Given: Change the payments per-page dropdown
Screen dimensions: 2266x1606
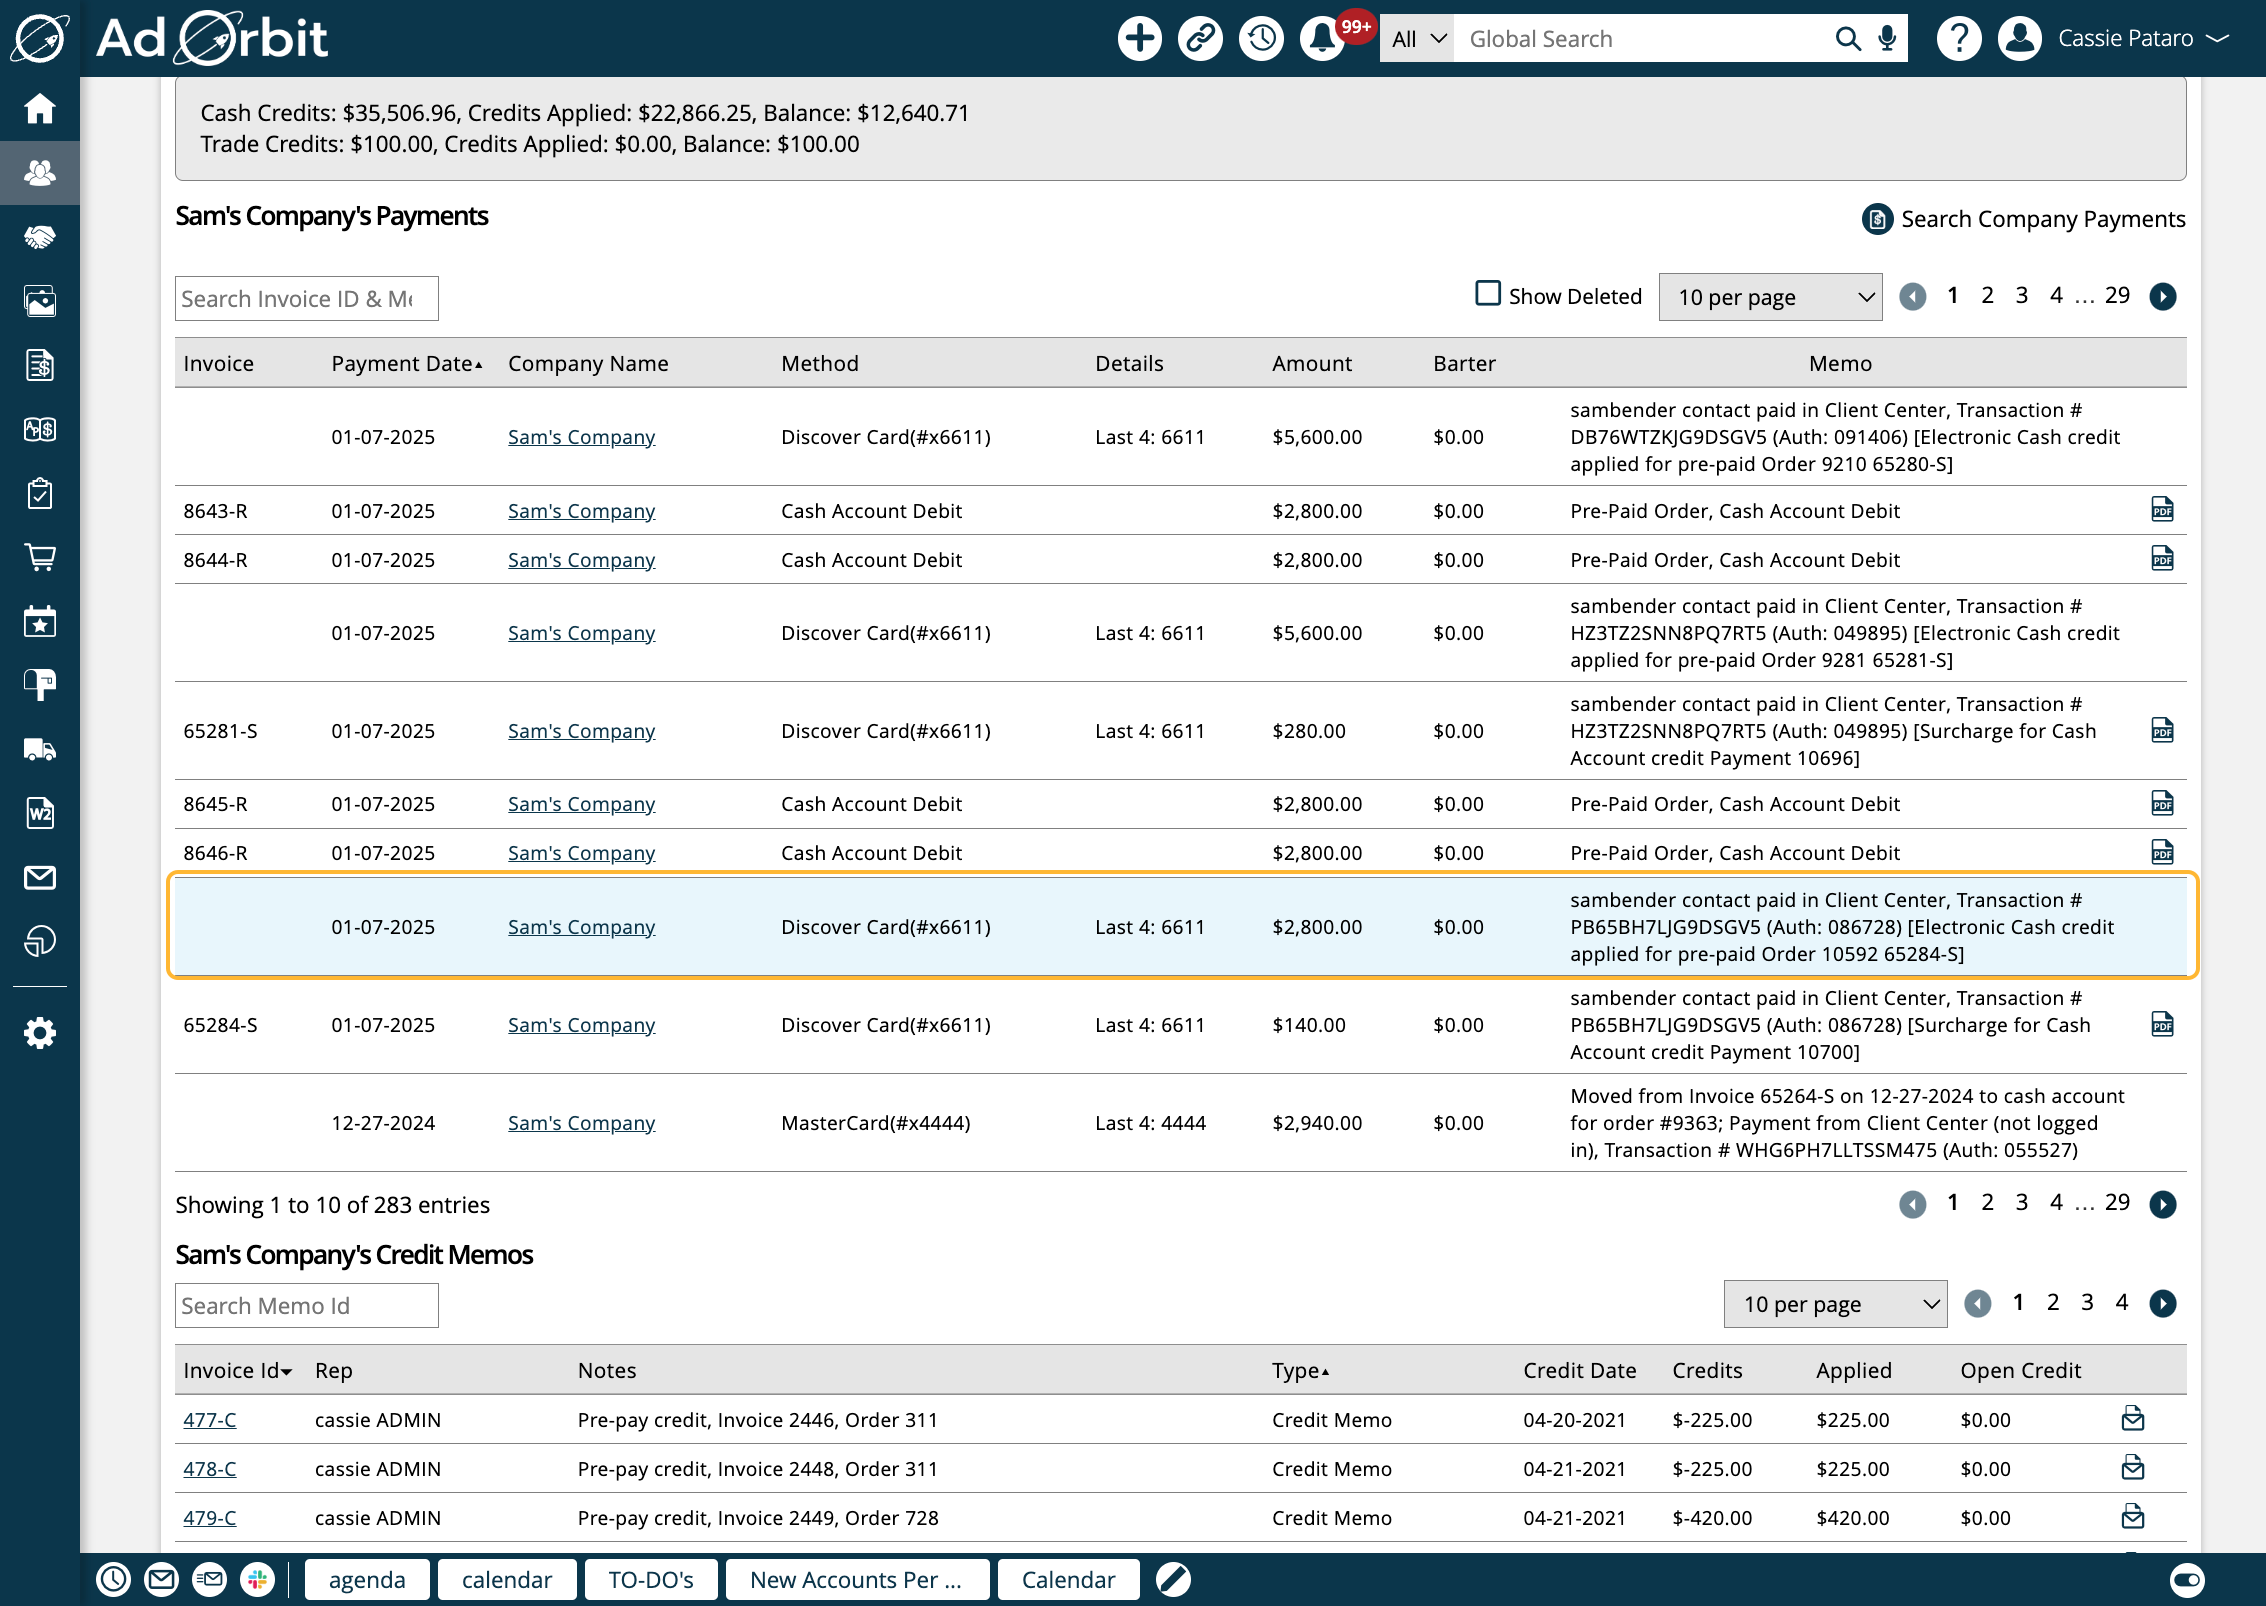Looking at the screenshot, I should click(x=1770, y=296).
